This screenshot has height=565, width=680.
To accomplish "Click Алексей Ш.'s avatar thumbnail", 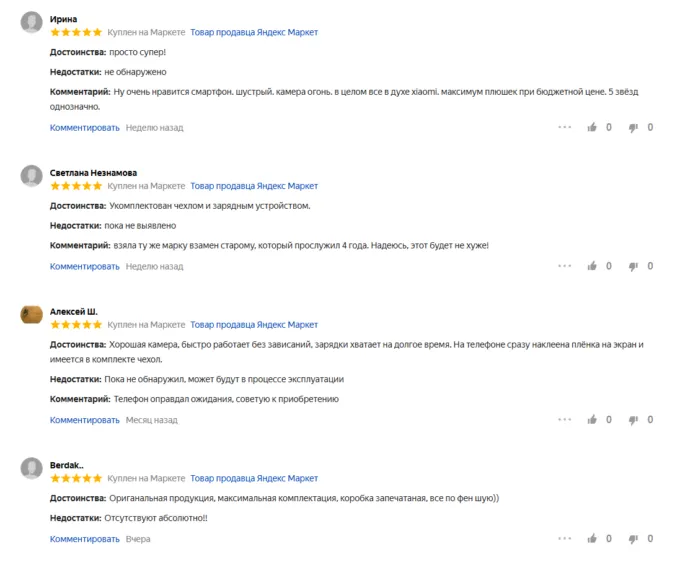I will [x=31, y=315].
